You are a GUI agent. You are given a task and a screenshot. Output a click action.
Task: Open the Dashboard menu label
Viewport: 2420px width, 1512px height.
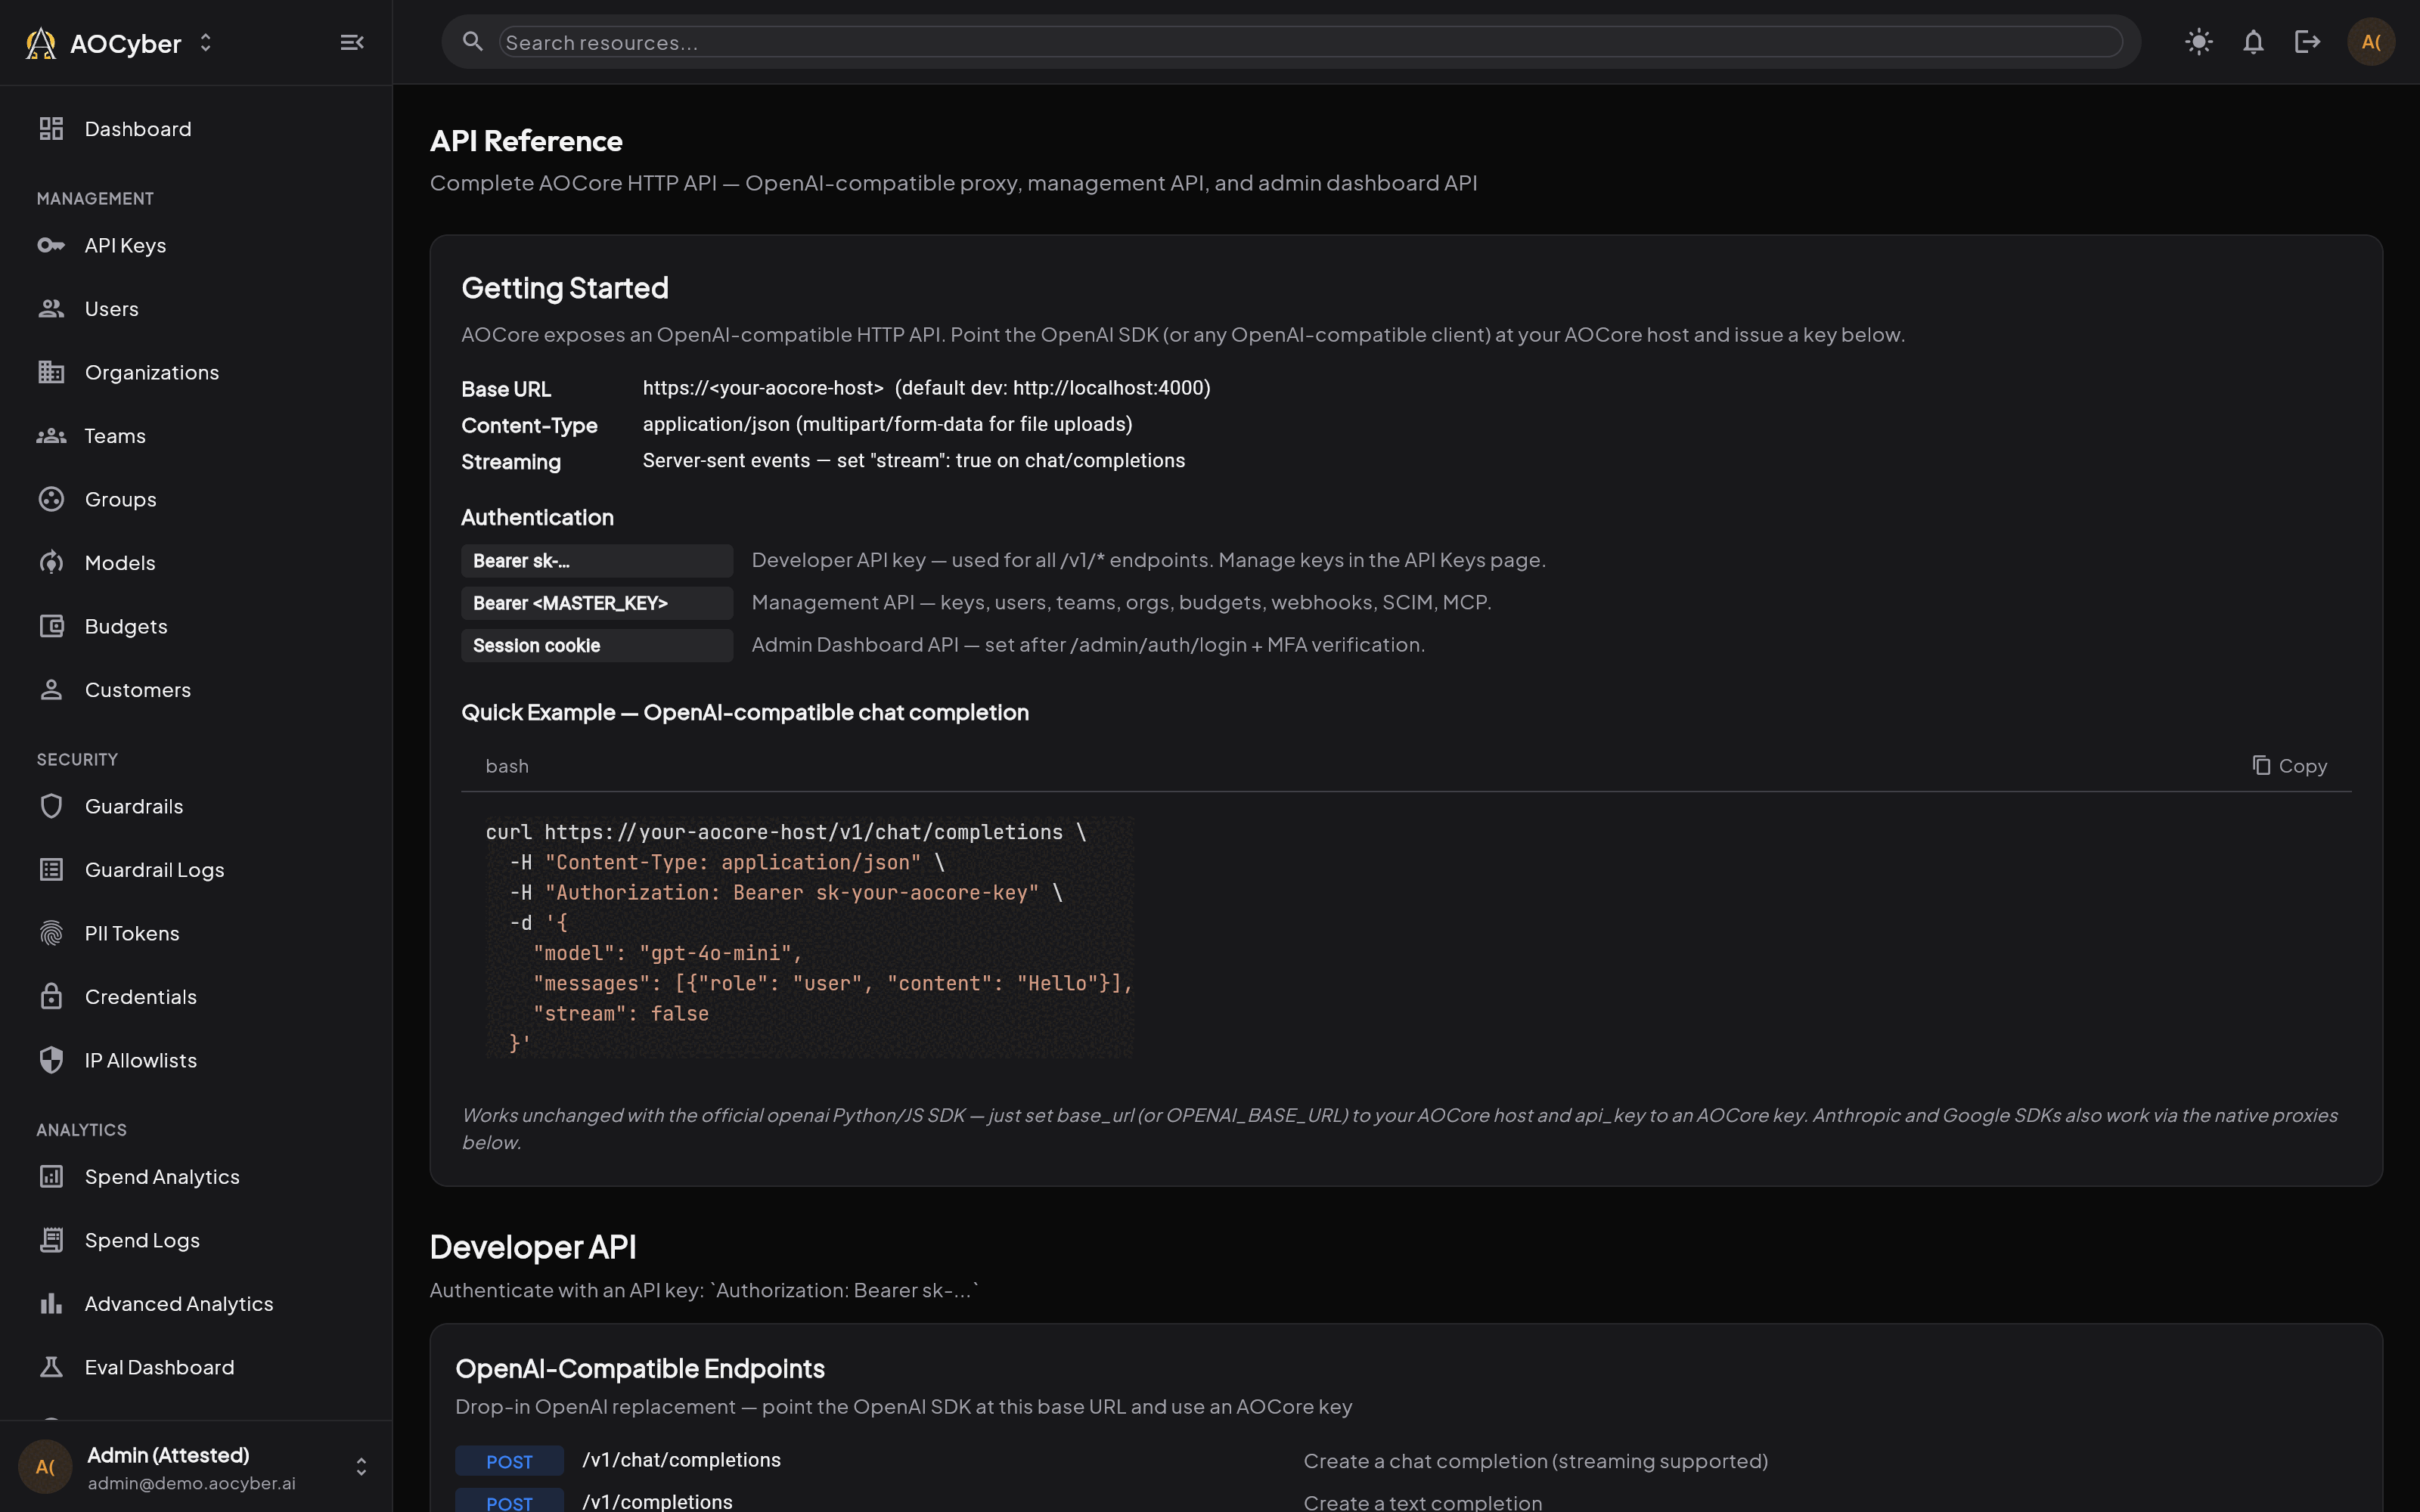coord(138,129)
